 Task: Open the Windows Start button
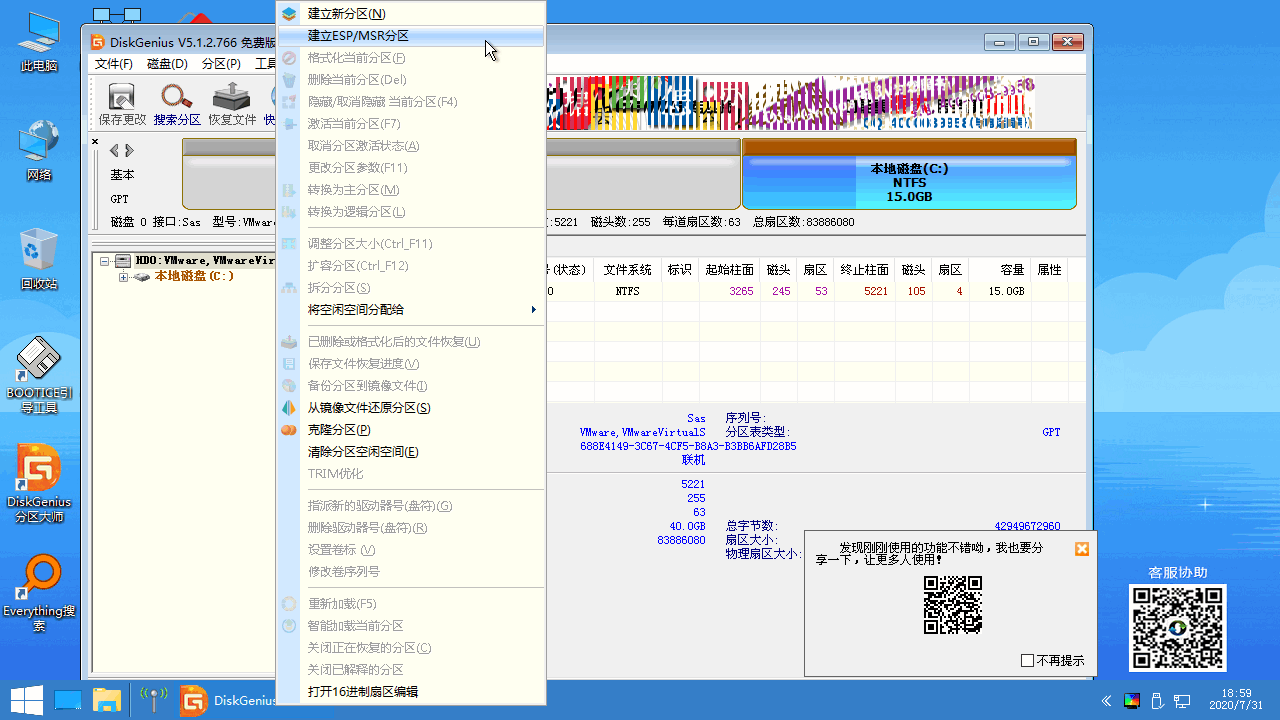click(x=26, y=700)
